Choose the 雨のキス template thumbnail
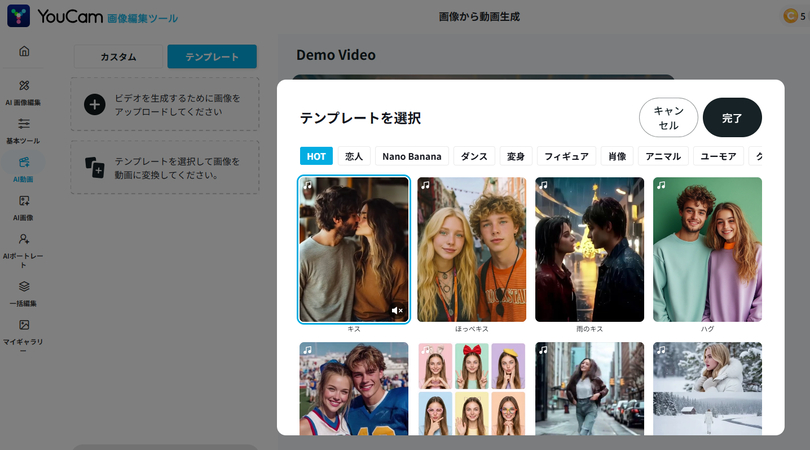The image size is (810, 450). (589, 250)
